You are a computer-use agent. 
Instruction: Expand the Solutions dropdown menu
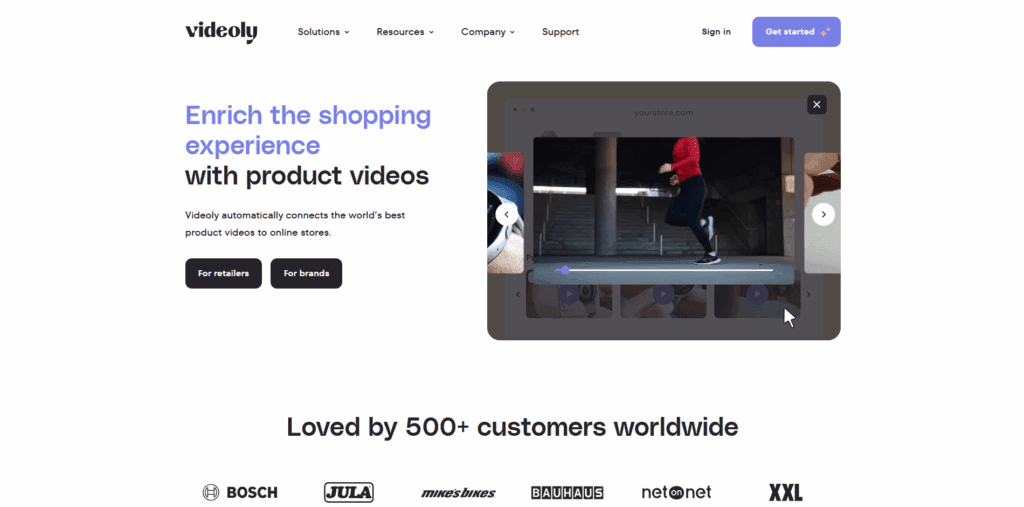tap(323, 31)
